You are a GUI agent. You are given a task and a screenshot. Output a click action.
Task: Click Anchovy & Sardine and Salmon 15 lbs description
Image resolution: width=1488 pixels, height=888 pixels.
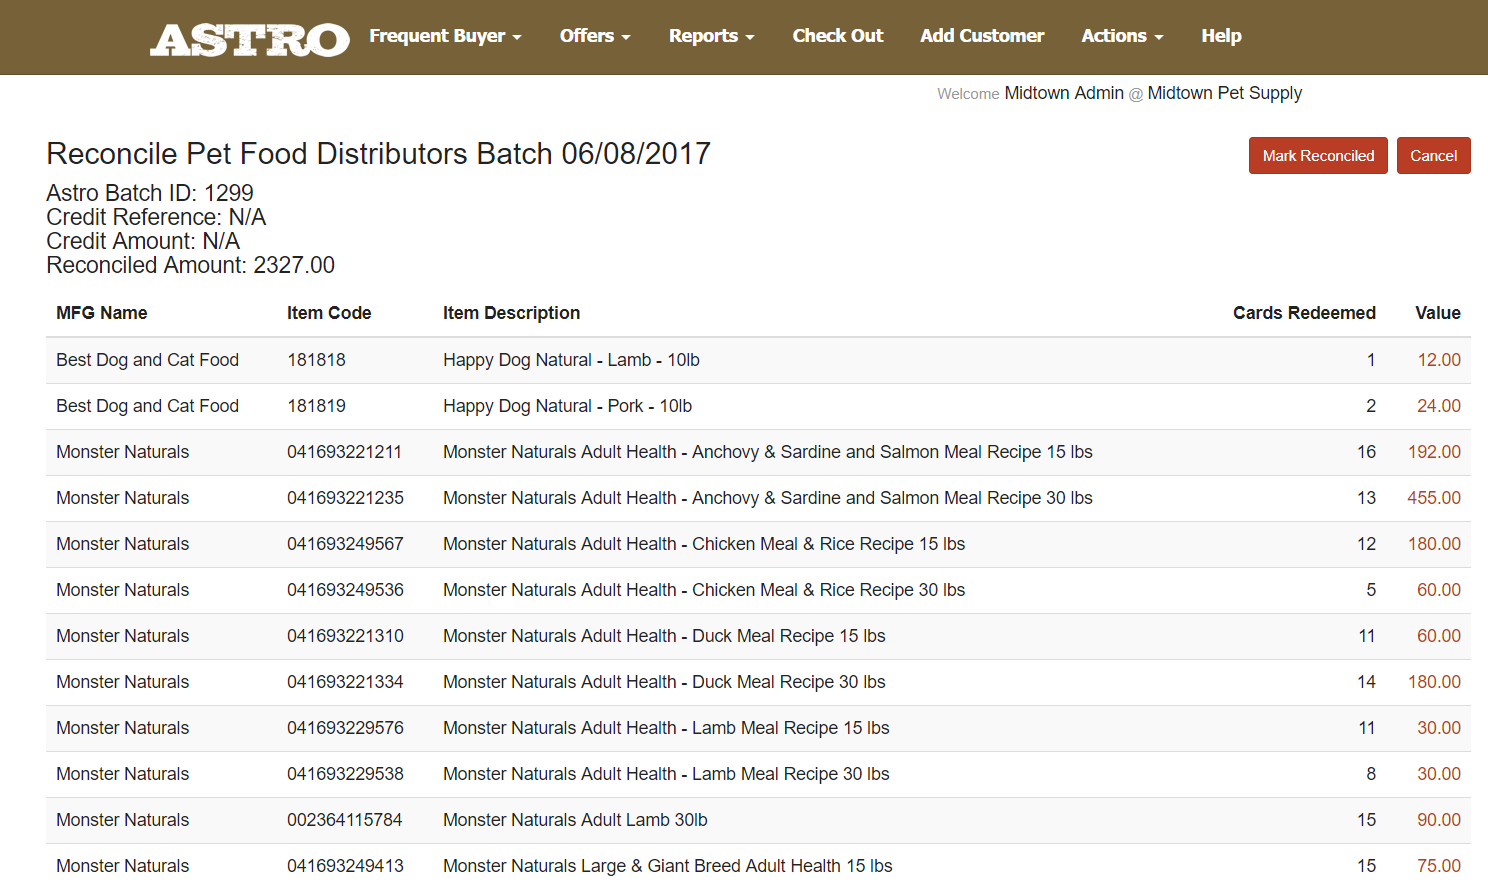pos(768,452)
